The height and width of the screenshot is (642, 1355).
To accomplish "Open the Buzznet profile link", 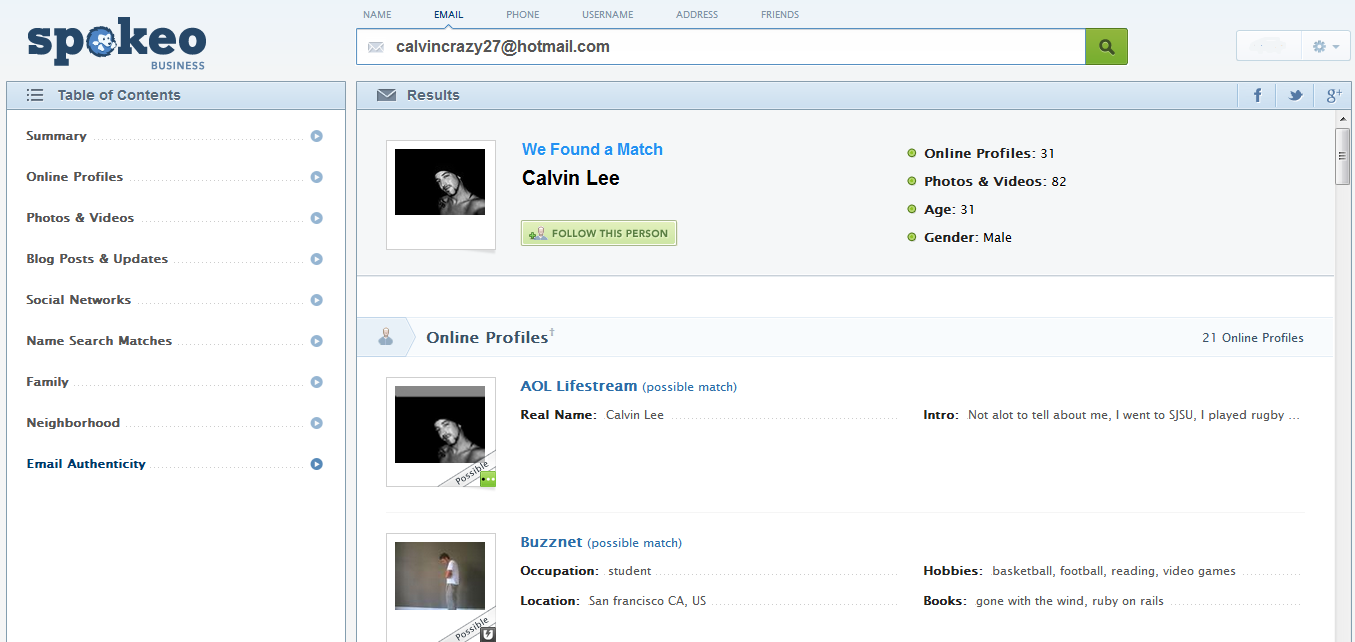I will 551,542.
